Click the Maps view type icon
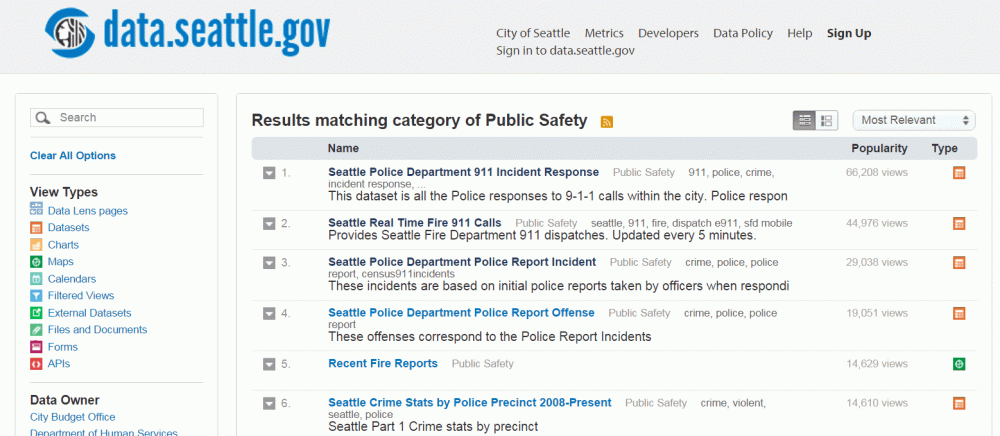This screenshot has width=1000, height=436. [x=37, y=261]
